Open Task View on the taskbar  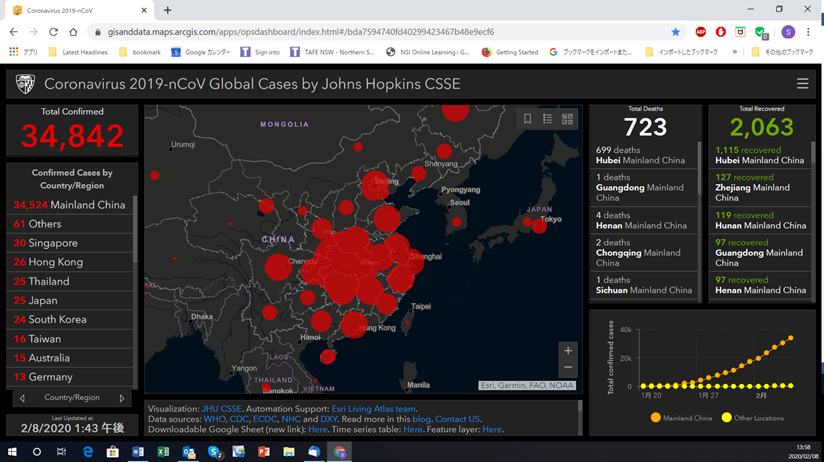[61, 452]
